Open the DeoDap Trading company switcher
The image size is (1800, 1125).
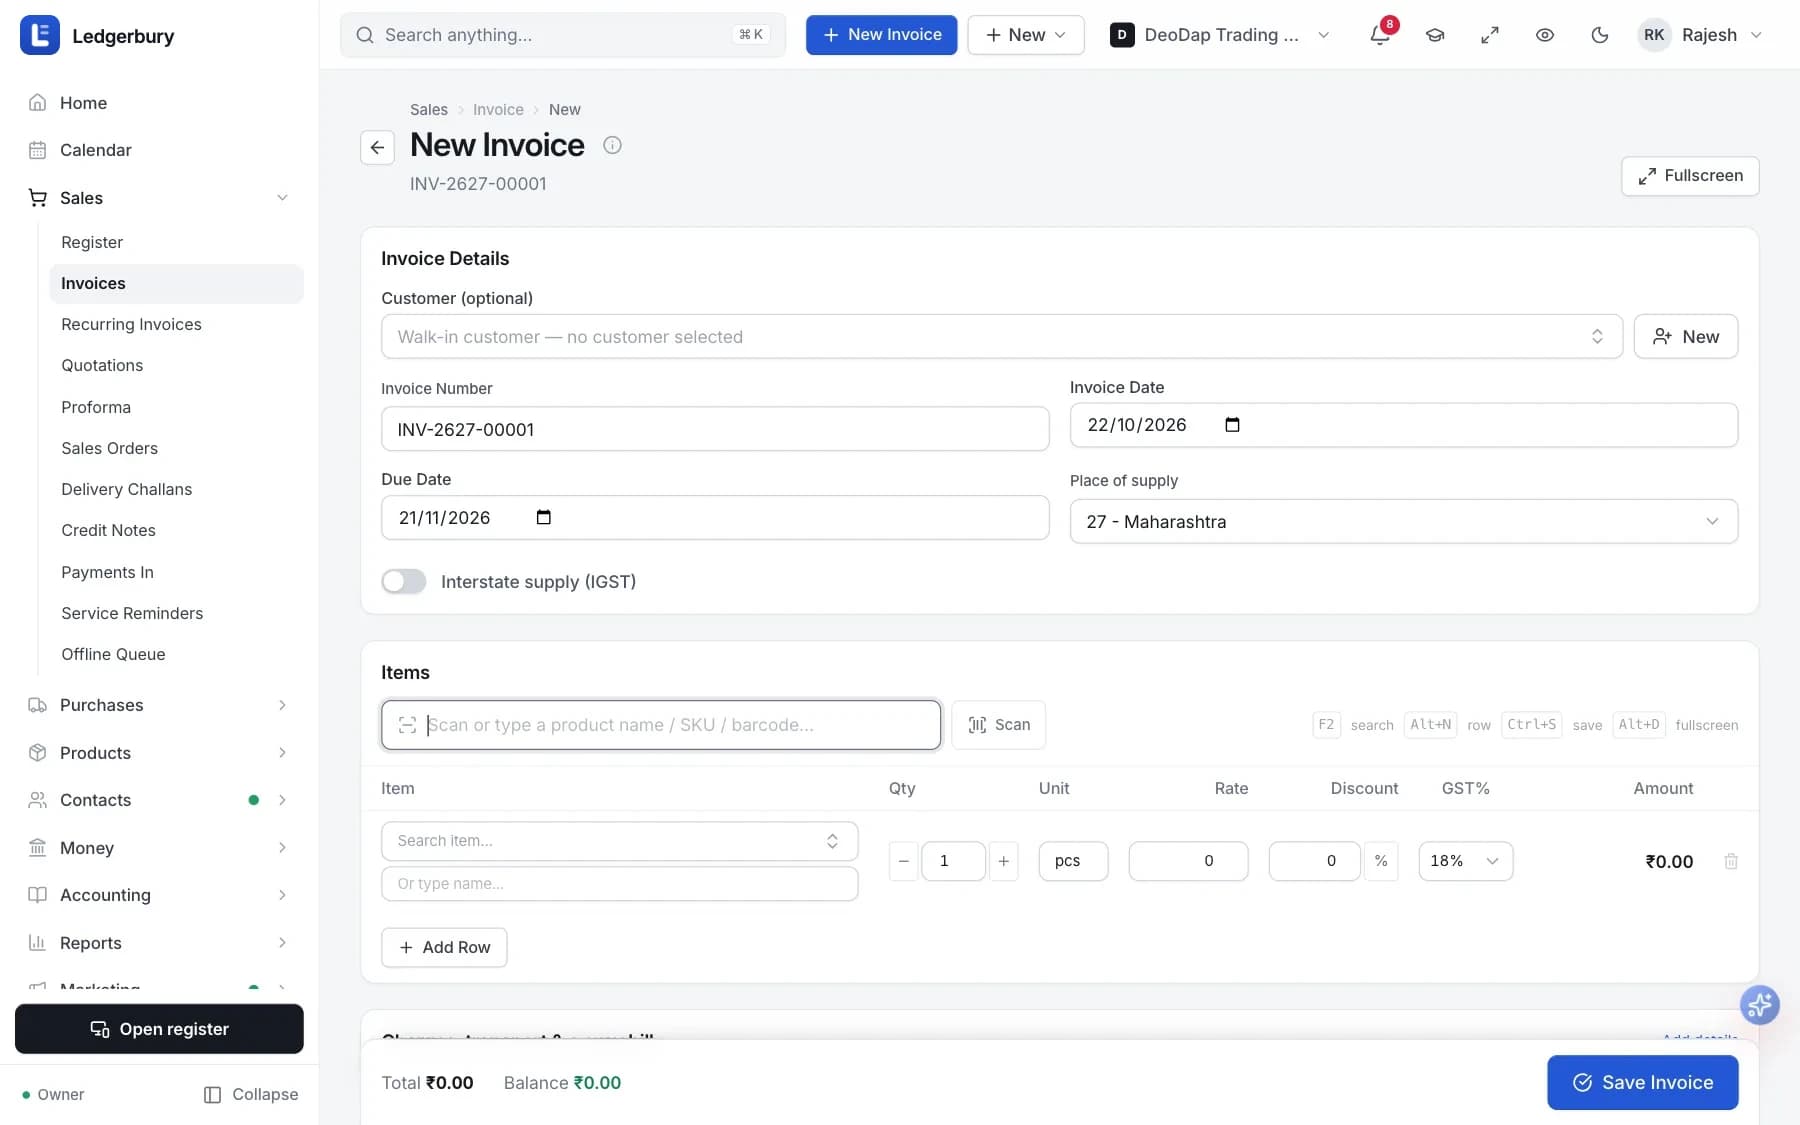point(1220,35)
